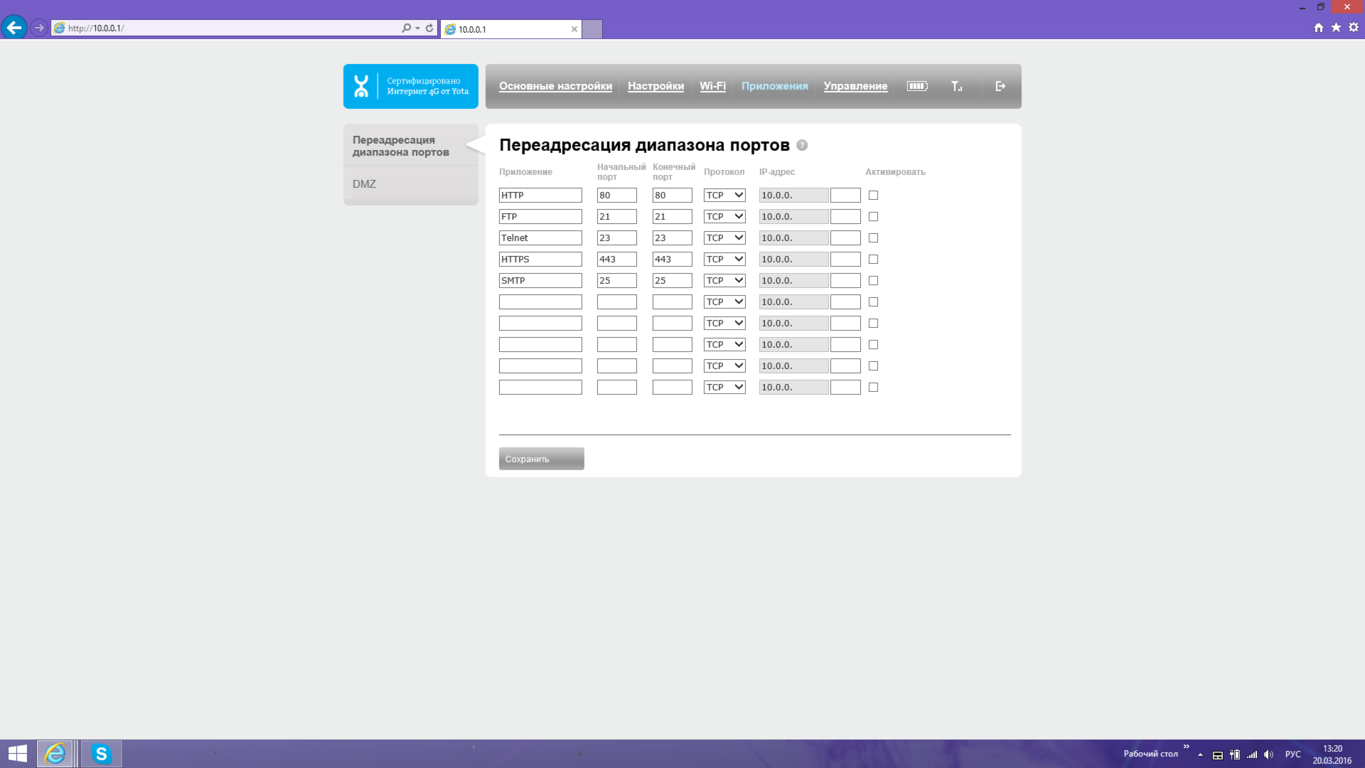The height and width of the screenshot is (768, 1365).
Task: Open browser tools gear icon
Action: 1354,28
